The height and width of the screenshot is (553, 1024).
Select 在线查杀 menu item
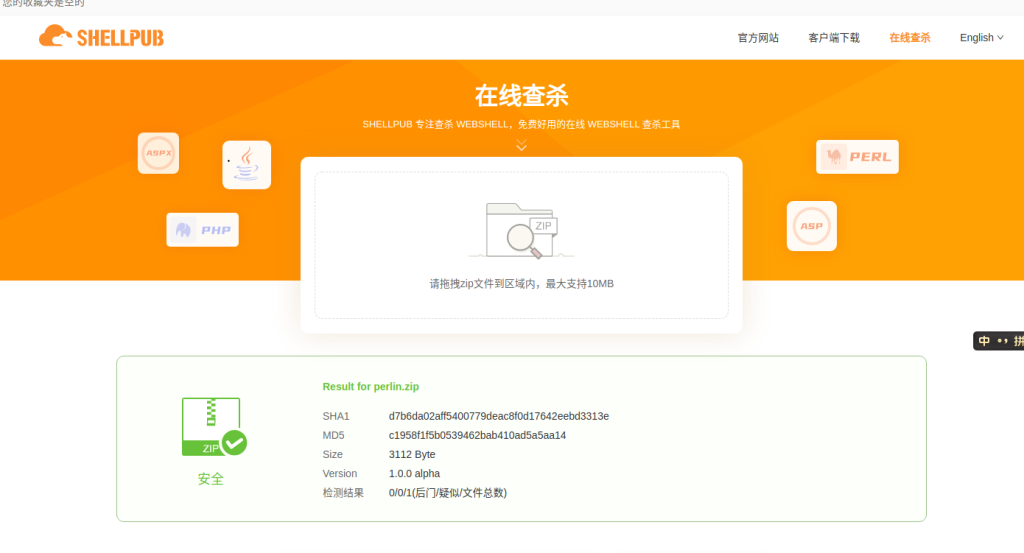[910, 38]
